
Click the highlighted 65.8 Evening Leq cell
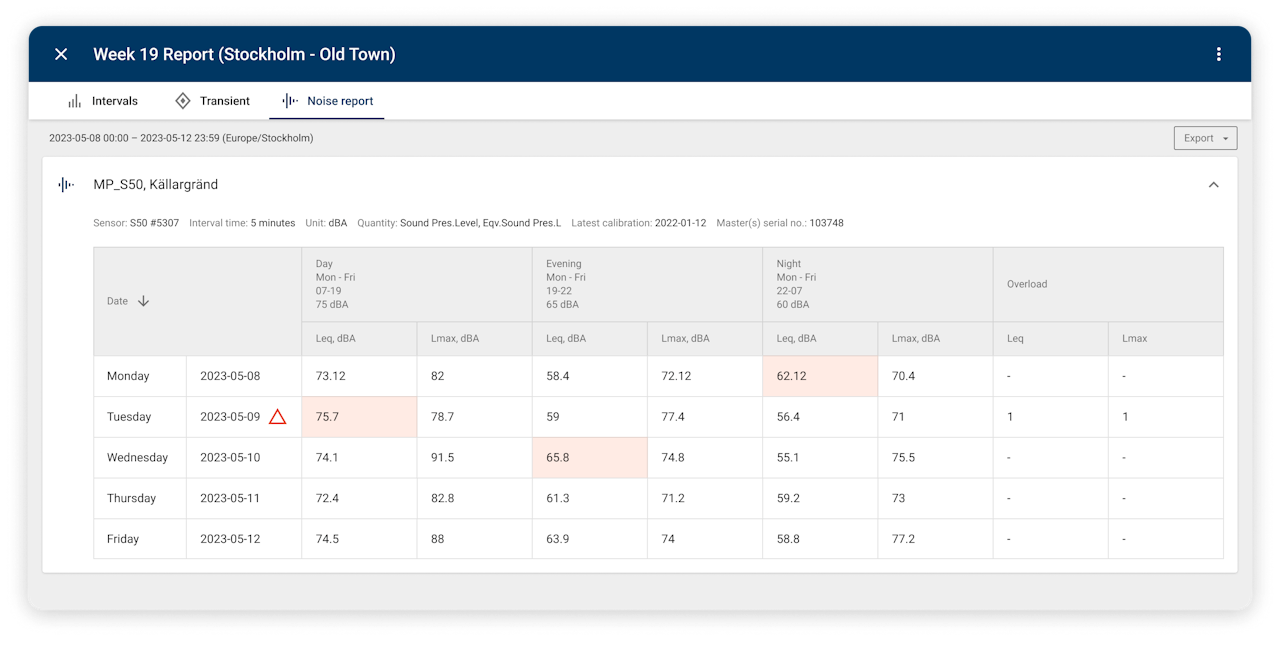point(590,457)
